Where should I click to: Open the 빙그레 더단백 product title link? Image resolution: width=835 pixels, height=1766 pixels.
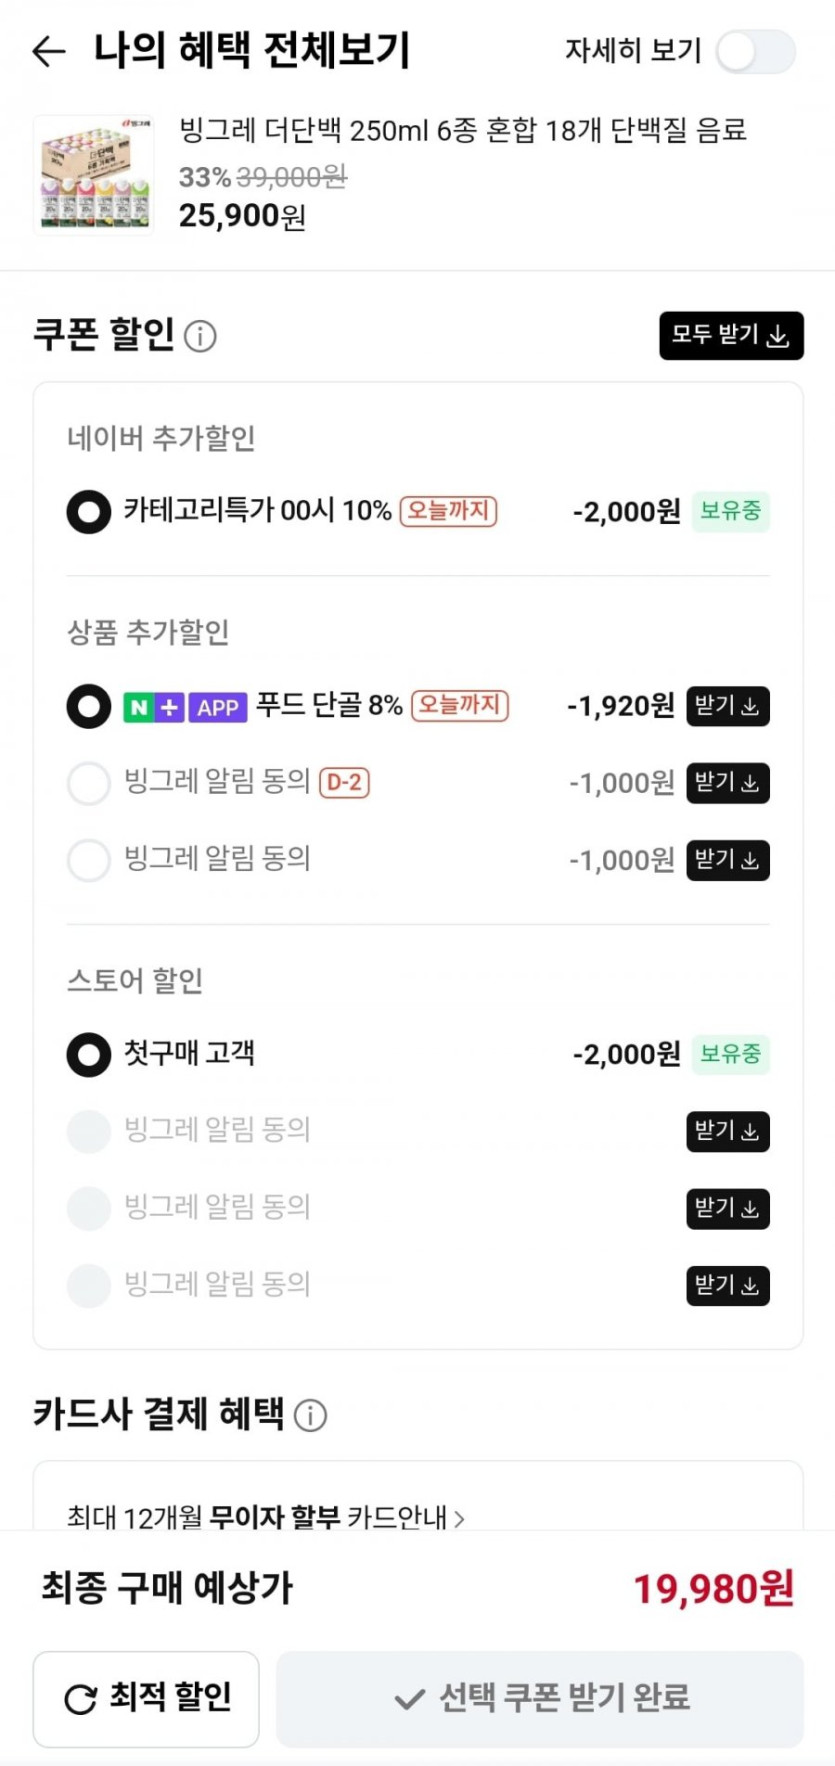[462, 130]
